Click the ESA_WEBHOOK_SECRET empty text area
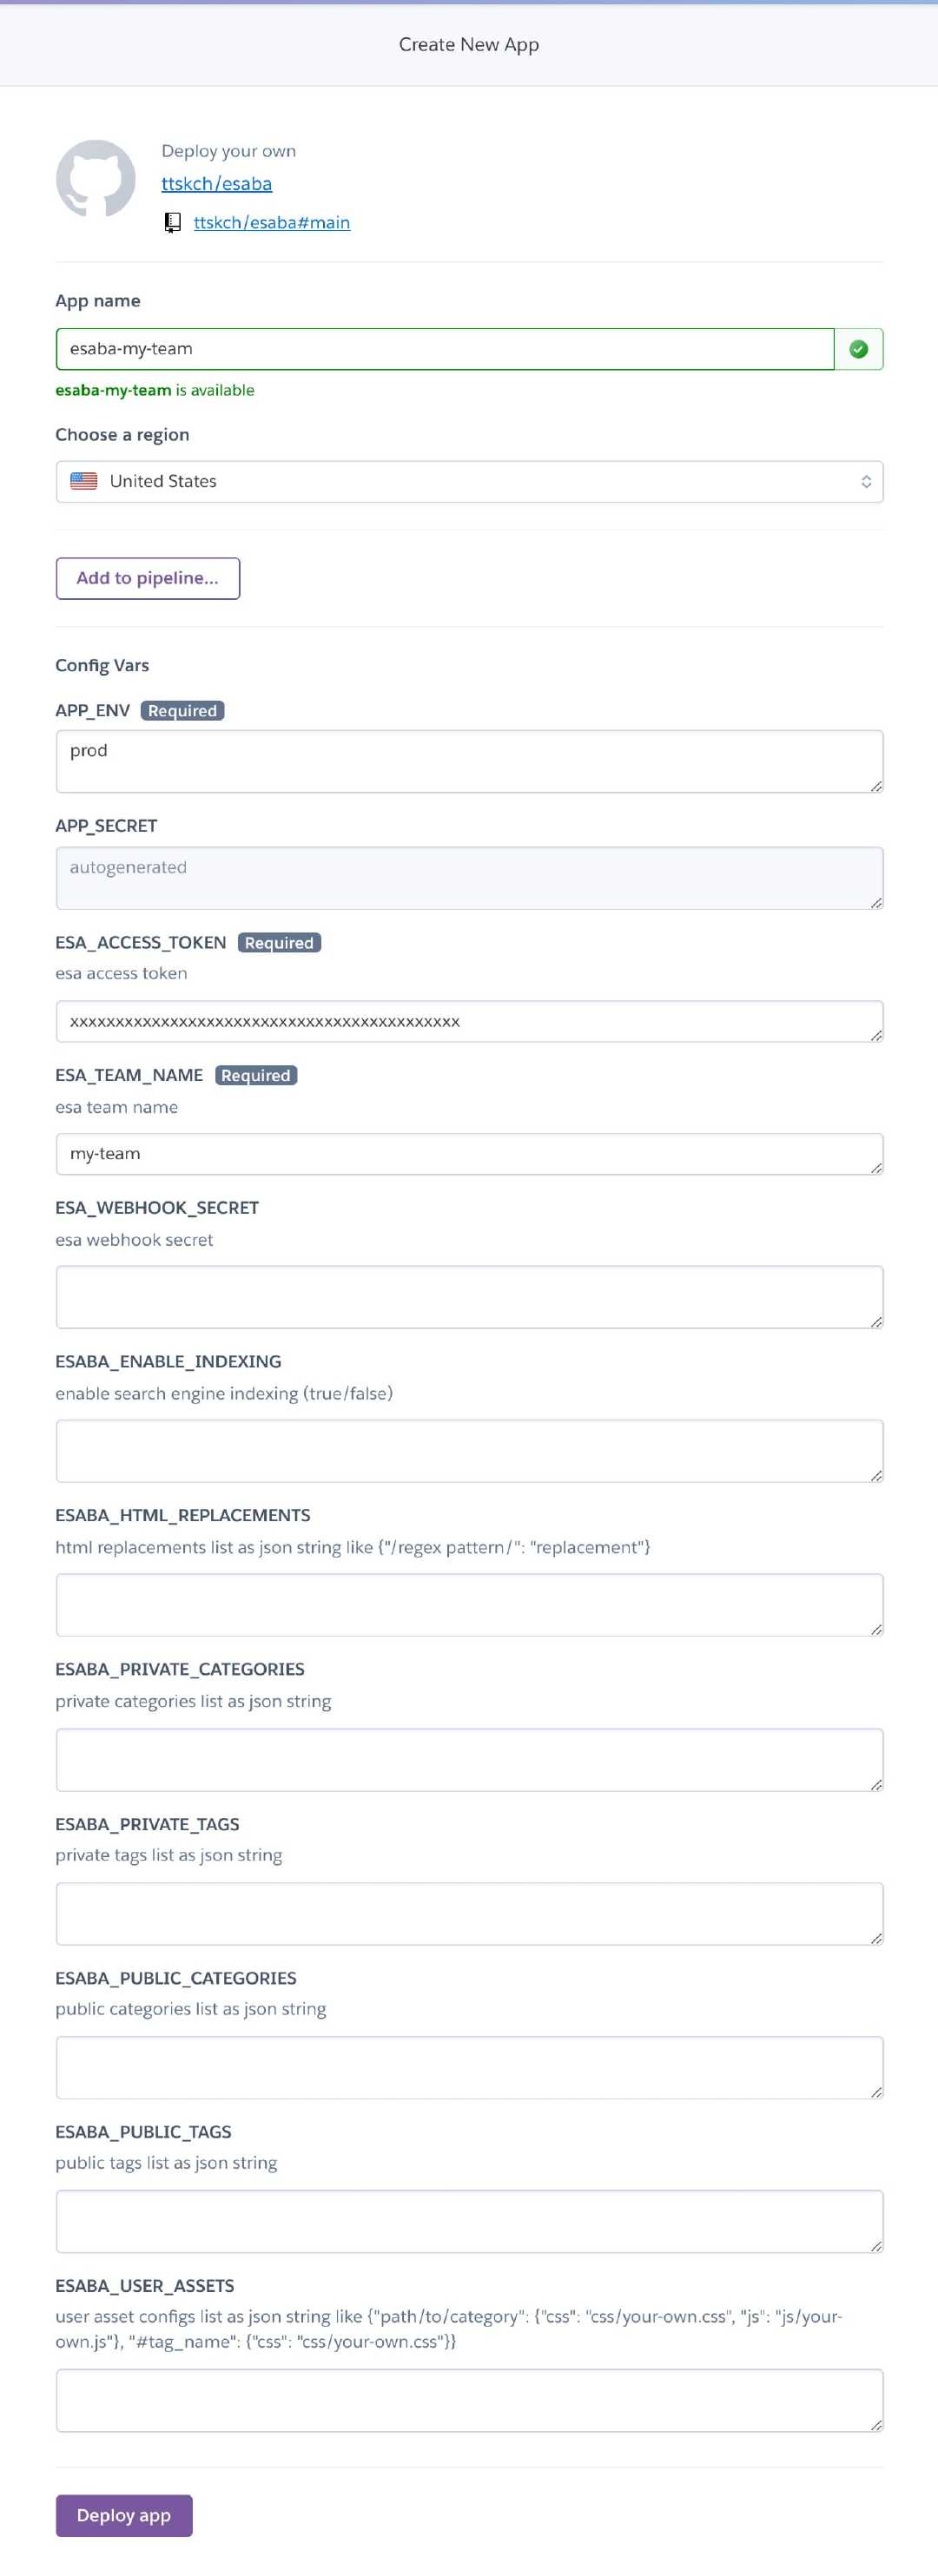 (x=469, y=1296)
